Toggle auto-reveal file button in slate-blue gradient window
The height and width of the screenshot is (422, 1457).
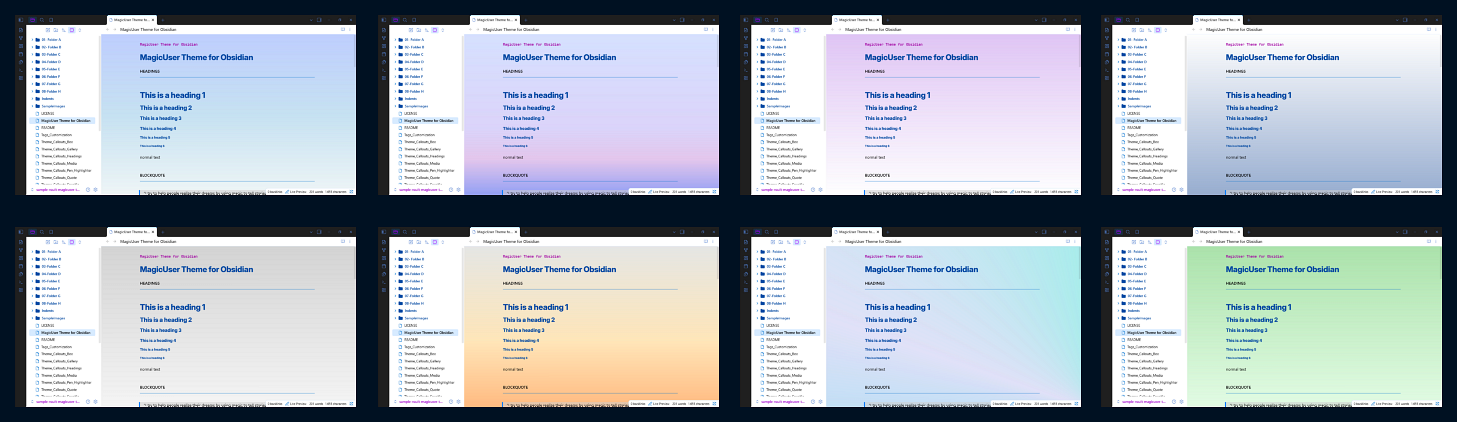coord(1160,30)
